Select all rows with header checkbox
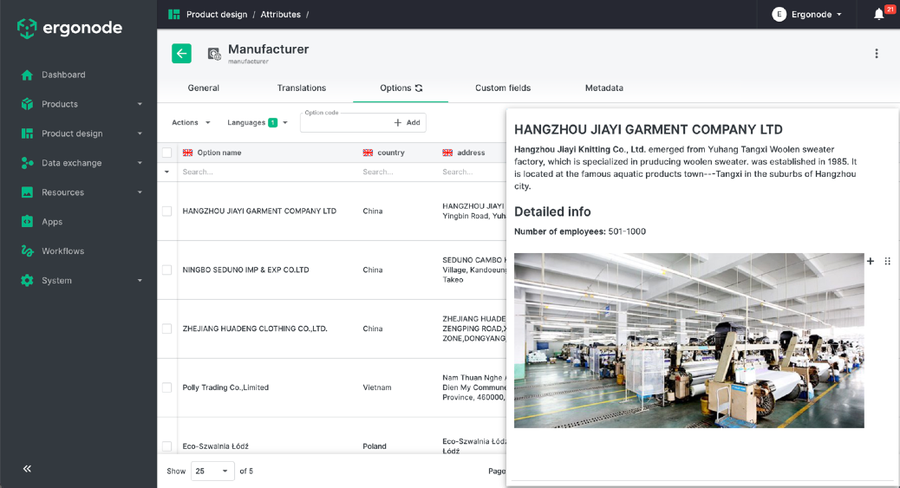 (x=167, y=153)
